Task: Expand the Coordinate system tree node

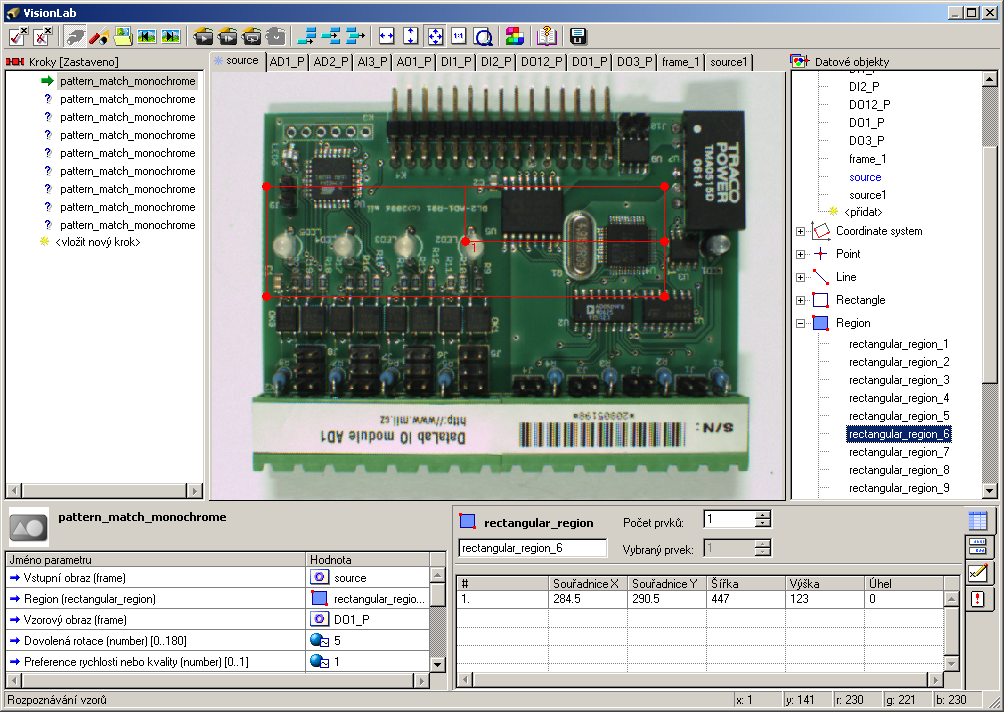Action: click(x=801, y=231)
